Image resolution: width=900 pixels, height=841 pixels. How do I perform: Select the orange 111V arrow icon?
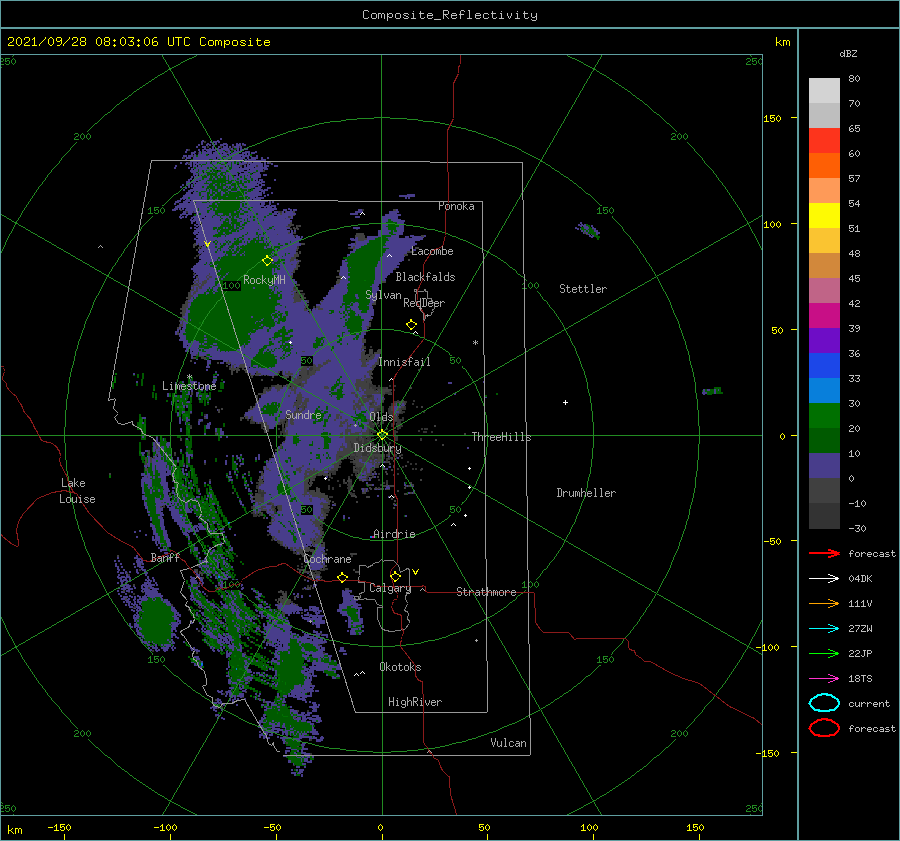[x=824, y=603]
